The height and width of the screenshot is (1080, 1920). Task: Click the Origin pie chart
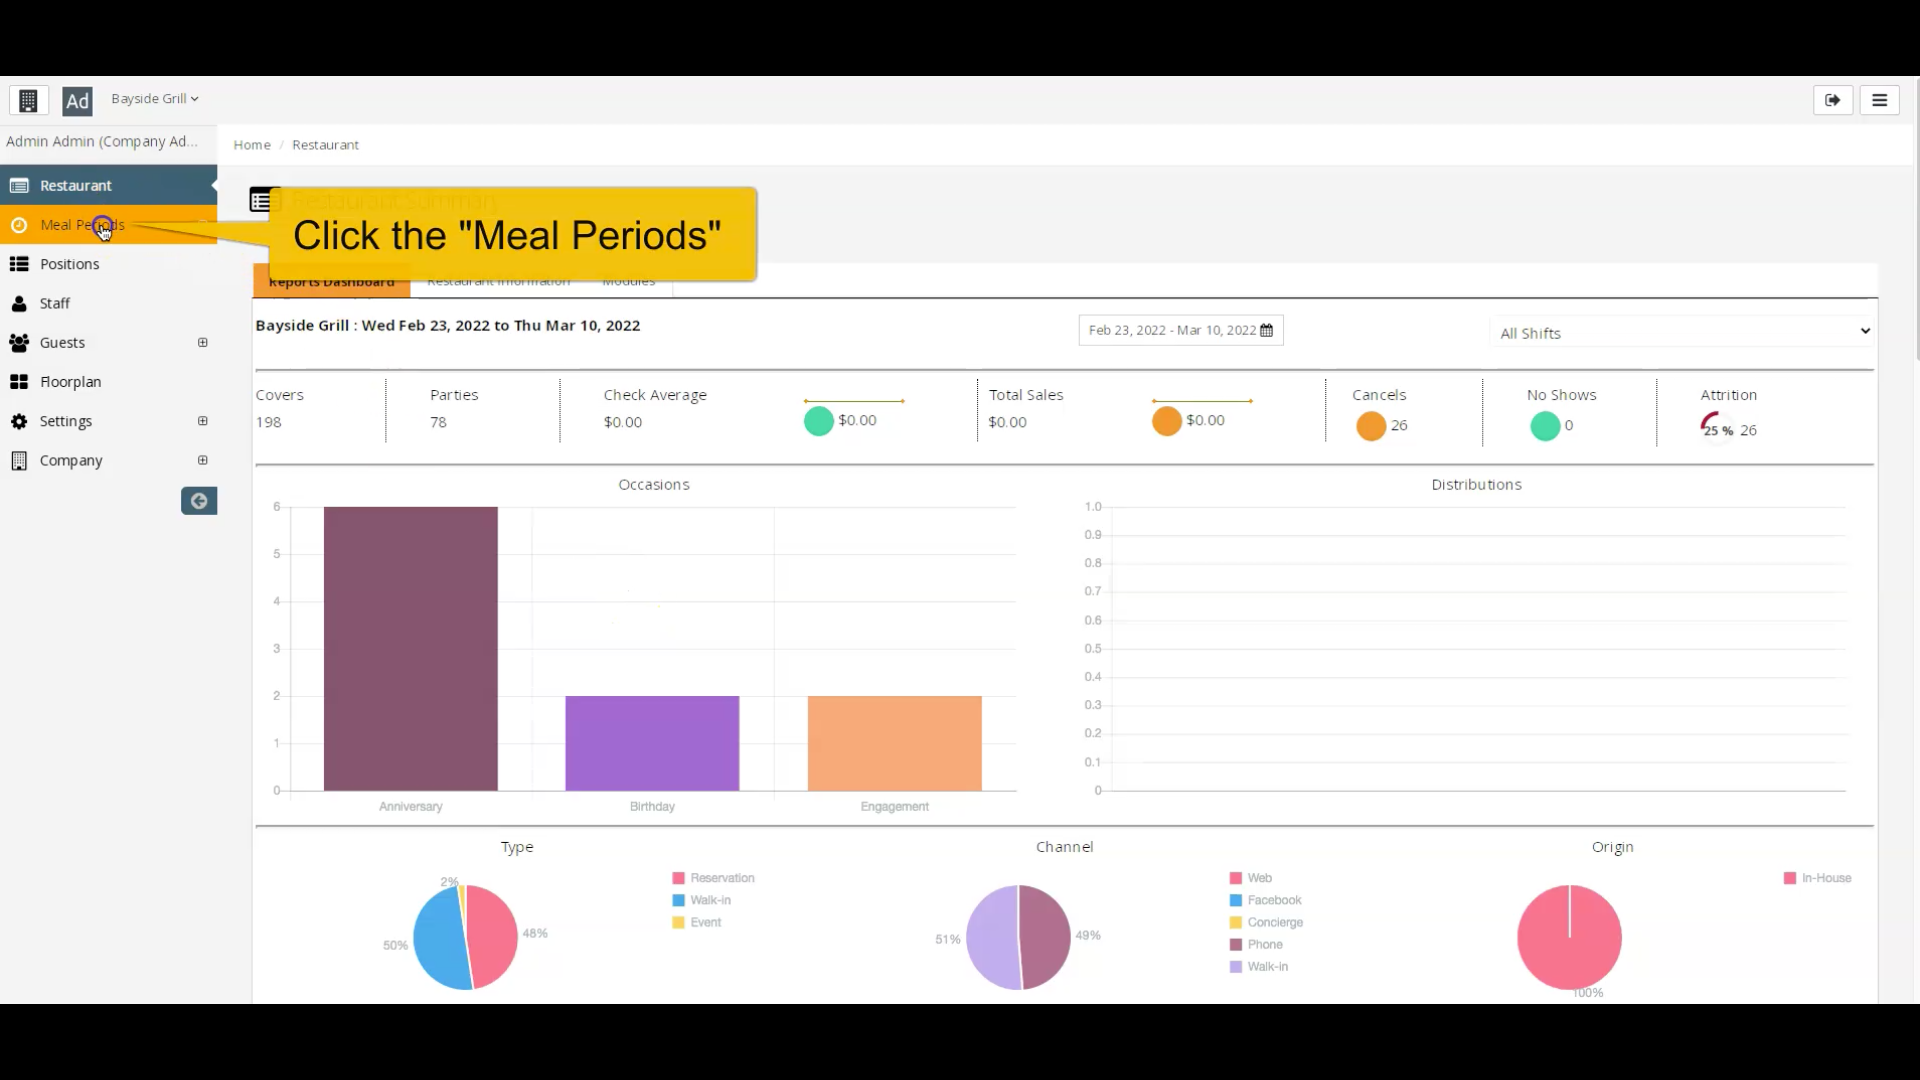coord(1569,937)
